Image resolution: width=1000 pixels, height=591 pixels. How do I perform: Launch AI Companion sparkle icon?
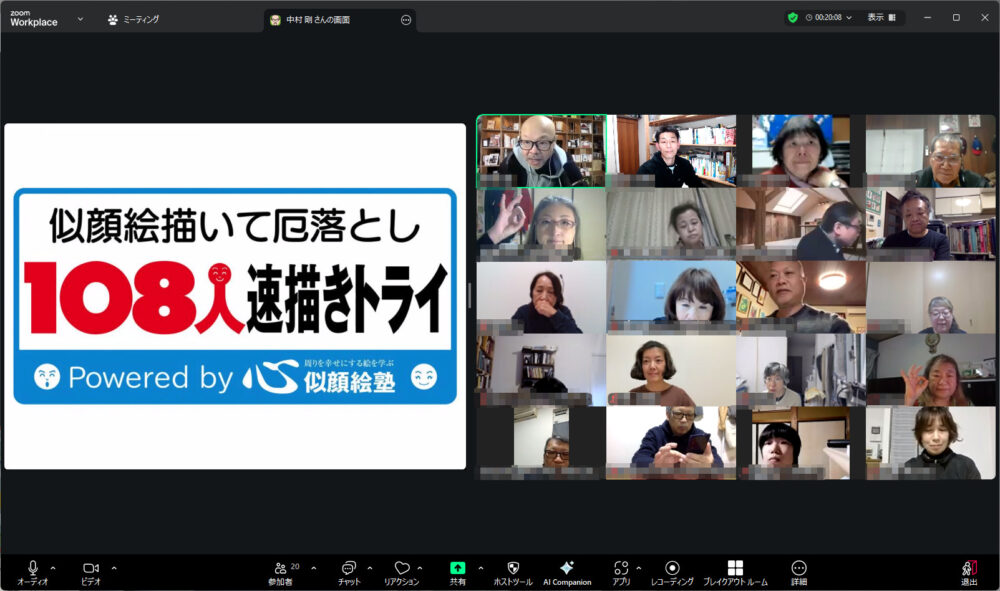(567, 568)
